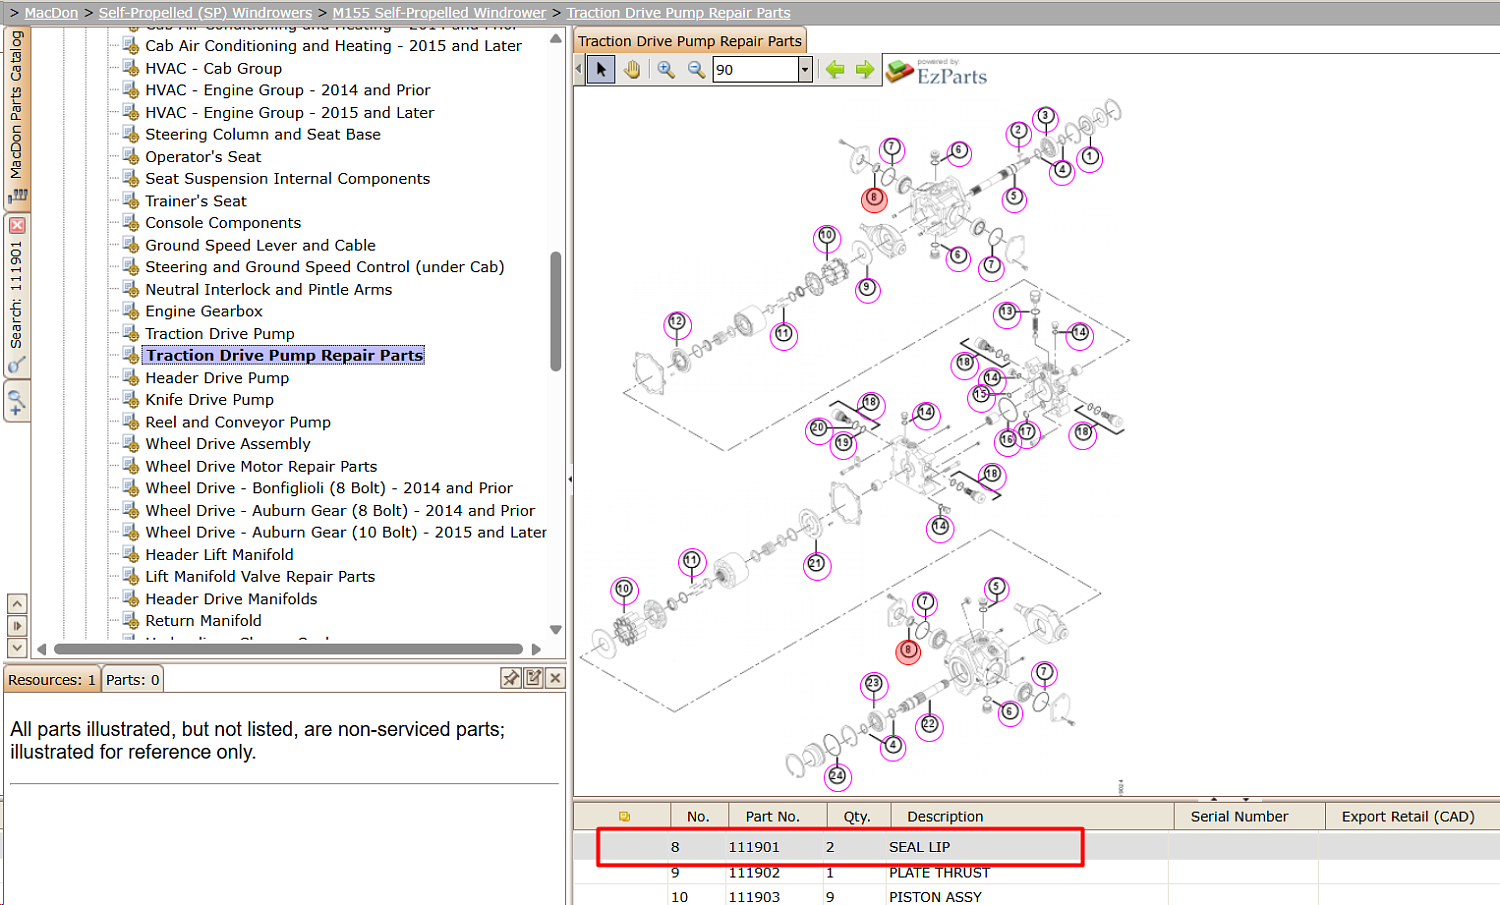
Task: Click page icon next to Header Lift Manifold
Action: click(130, 554)
